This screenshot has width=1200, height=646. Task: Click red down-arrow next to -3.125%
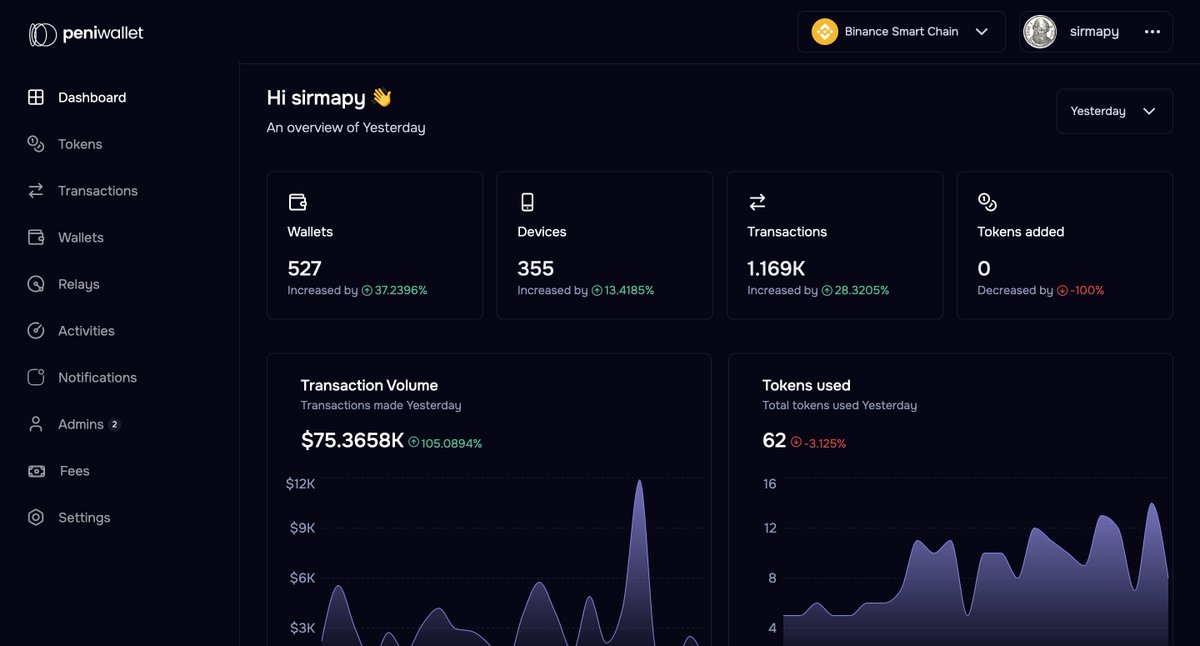pos(796,442)
